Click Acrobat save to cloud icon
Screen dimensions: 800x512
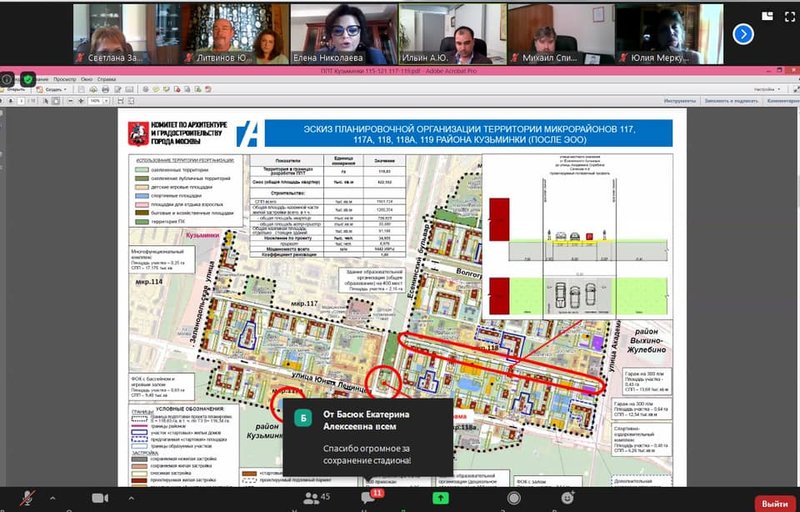(93, 89)
